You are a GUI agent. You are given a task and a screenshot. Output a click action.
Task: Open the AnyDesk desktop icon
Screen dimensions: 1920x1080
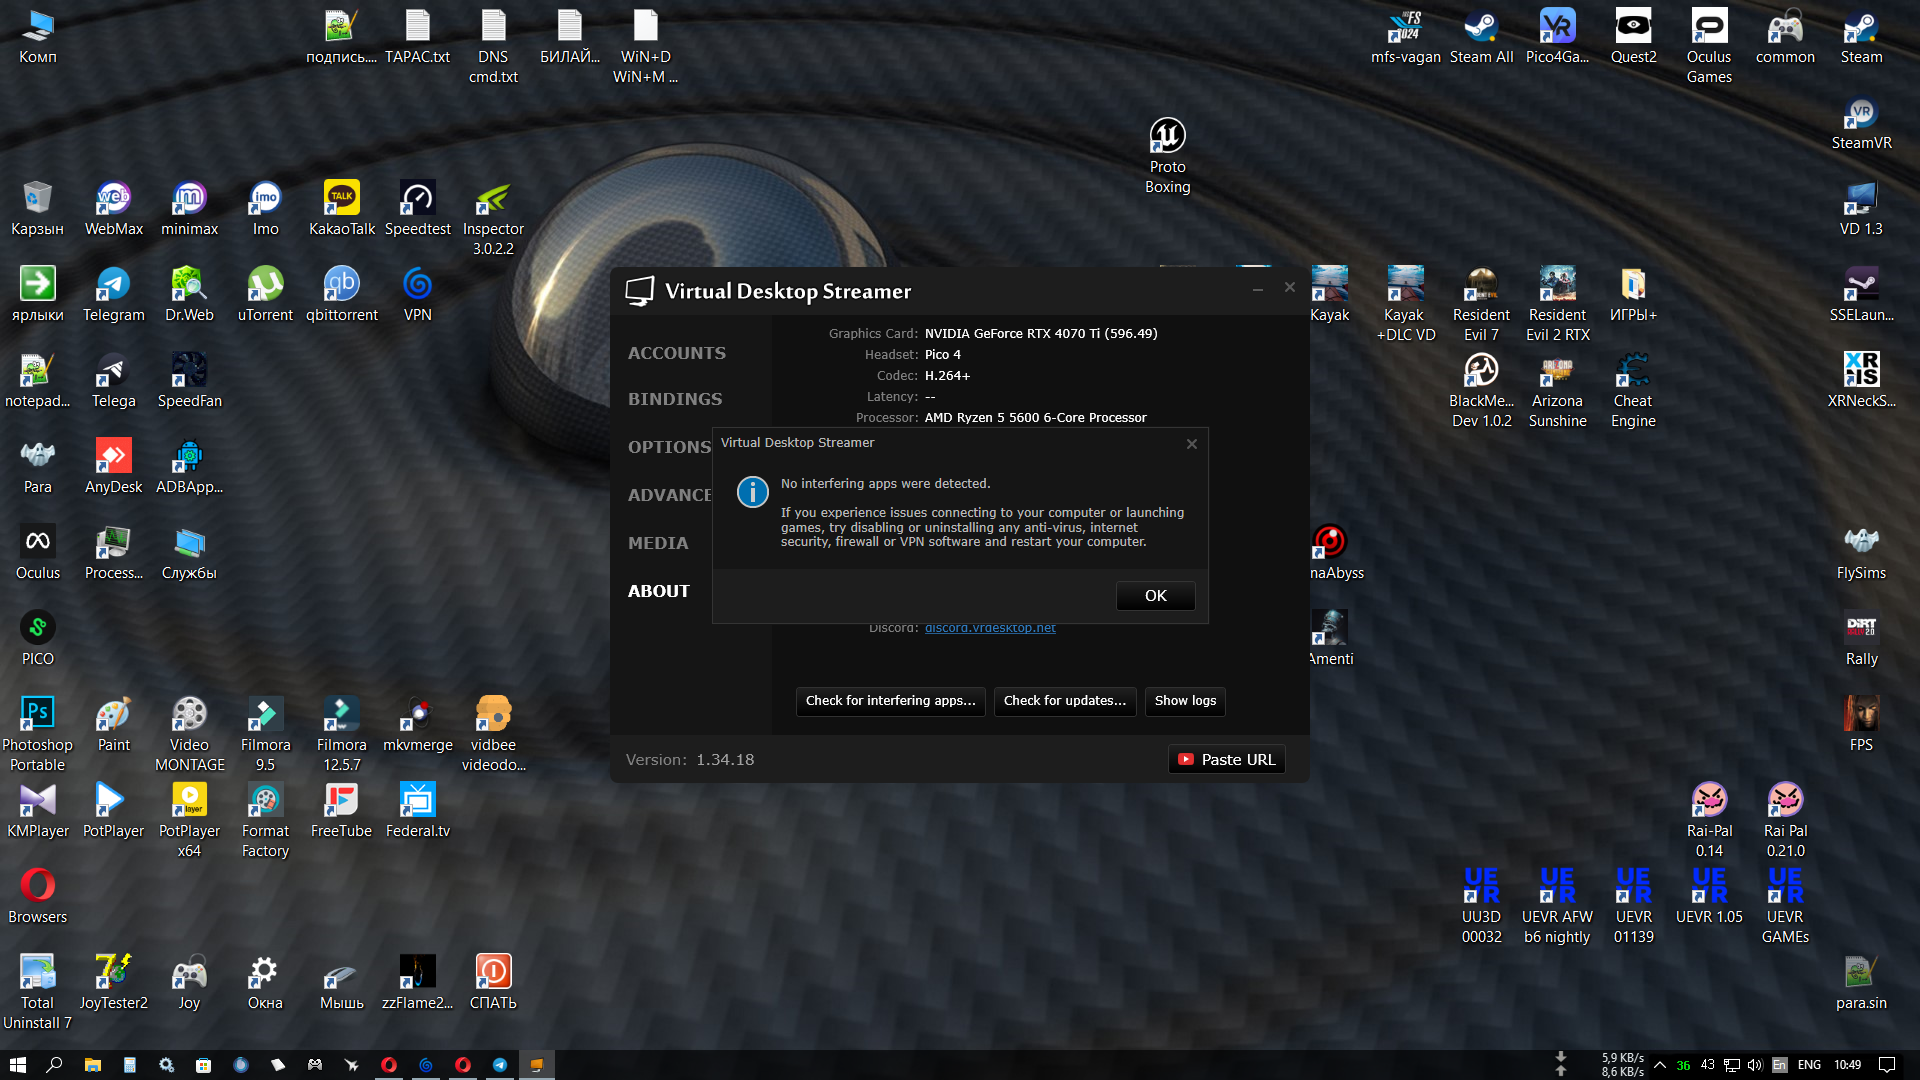pos(113,467)
